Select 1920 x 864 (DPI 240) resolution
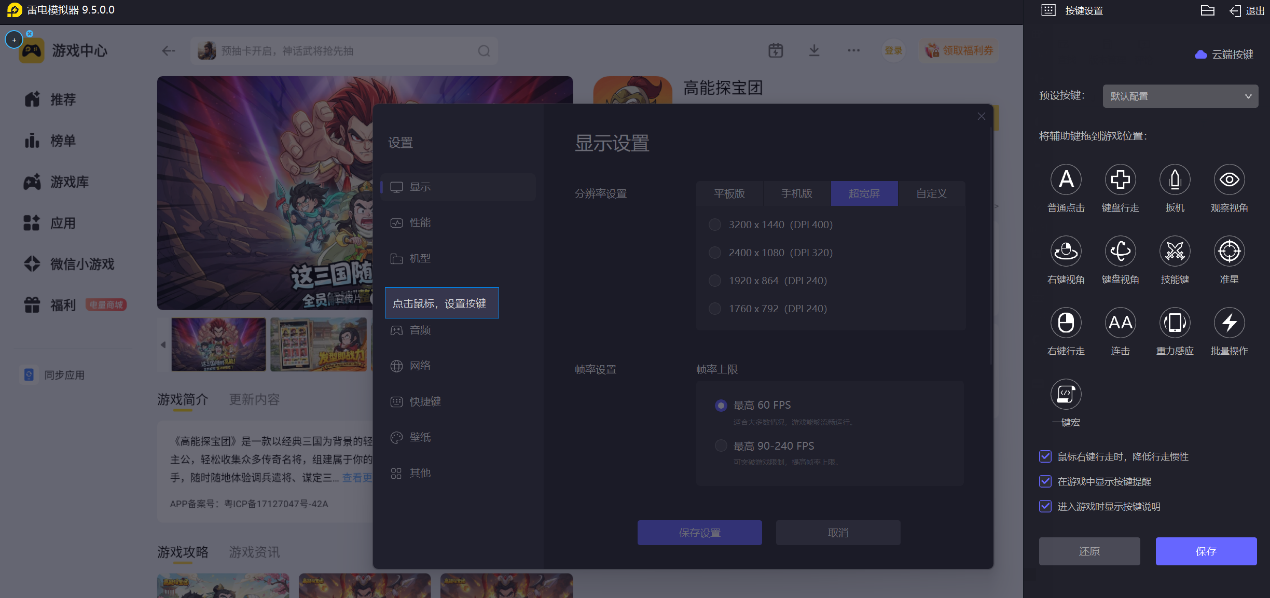Viewport: 1270px width, 598px height. coord(715,280)
